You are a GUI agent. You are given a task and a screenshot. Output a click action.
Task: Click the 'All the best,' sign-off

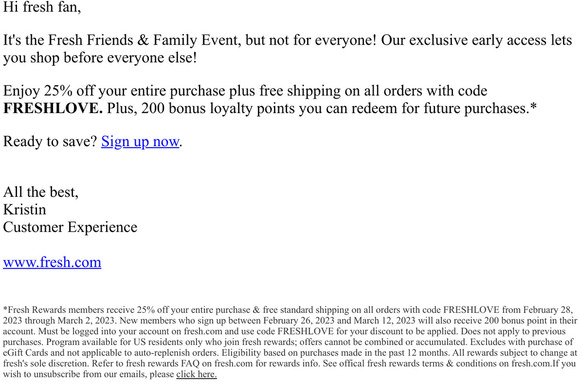tap(41, 192)
